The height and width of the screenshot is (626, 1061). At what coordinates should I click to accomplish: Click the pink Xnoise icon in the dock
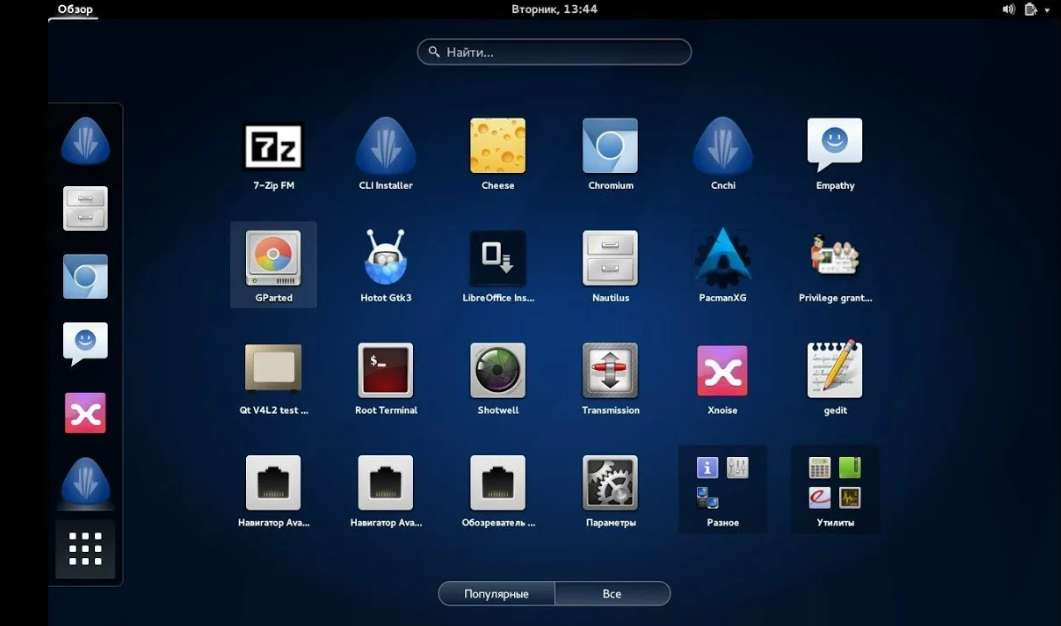point(85,413)
